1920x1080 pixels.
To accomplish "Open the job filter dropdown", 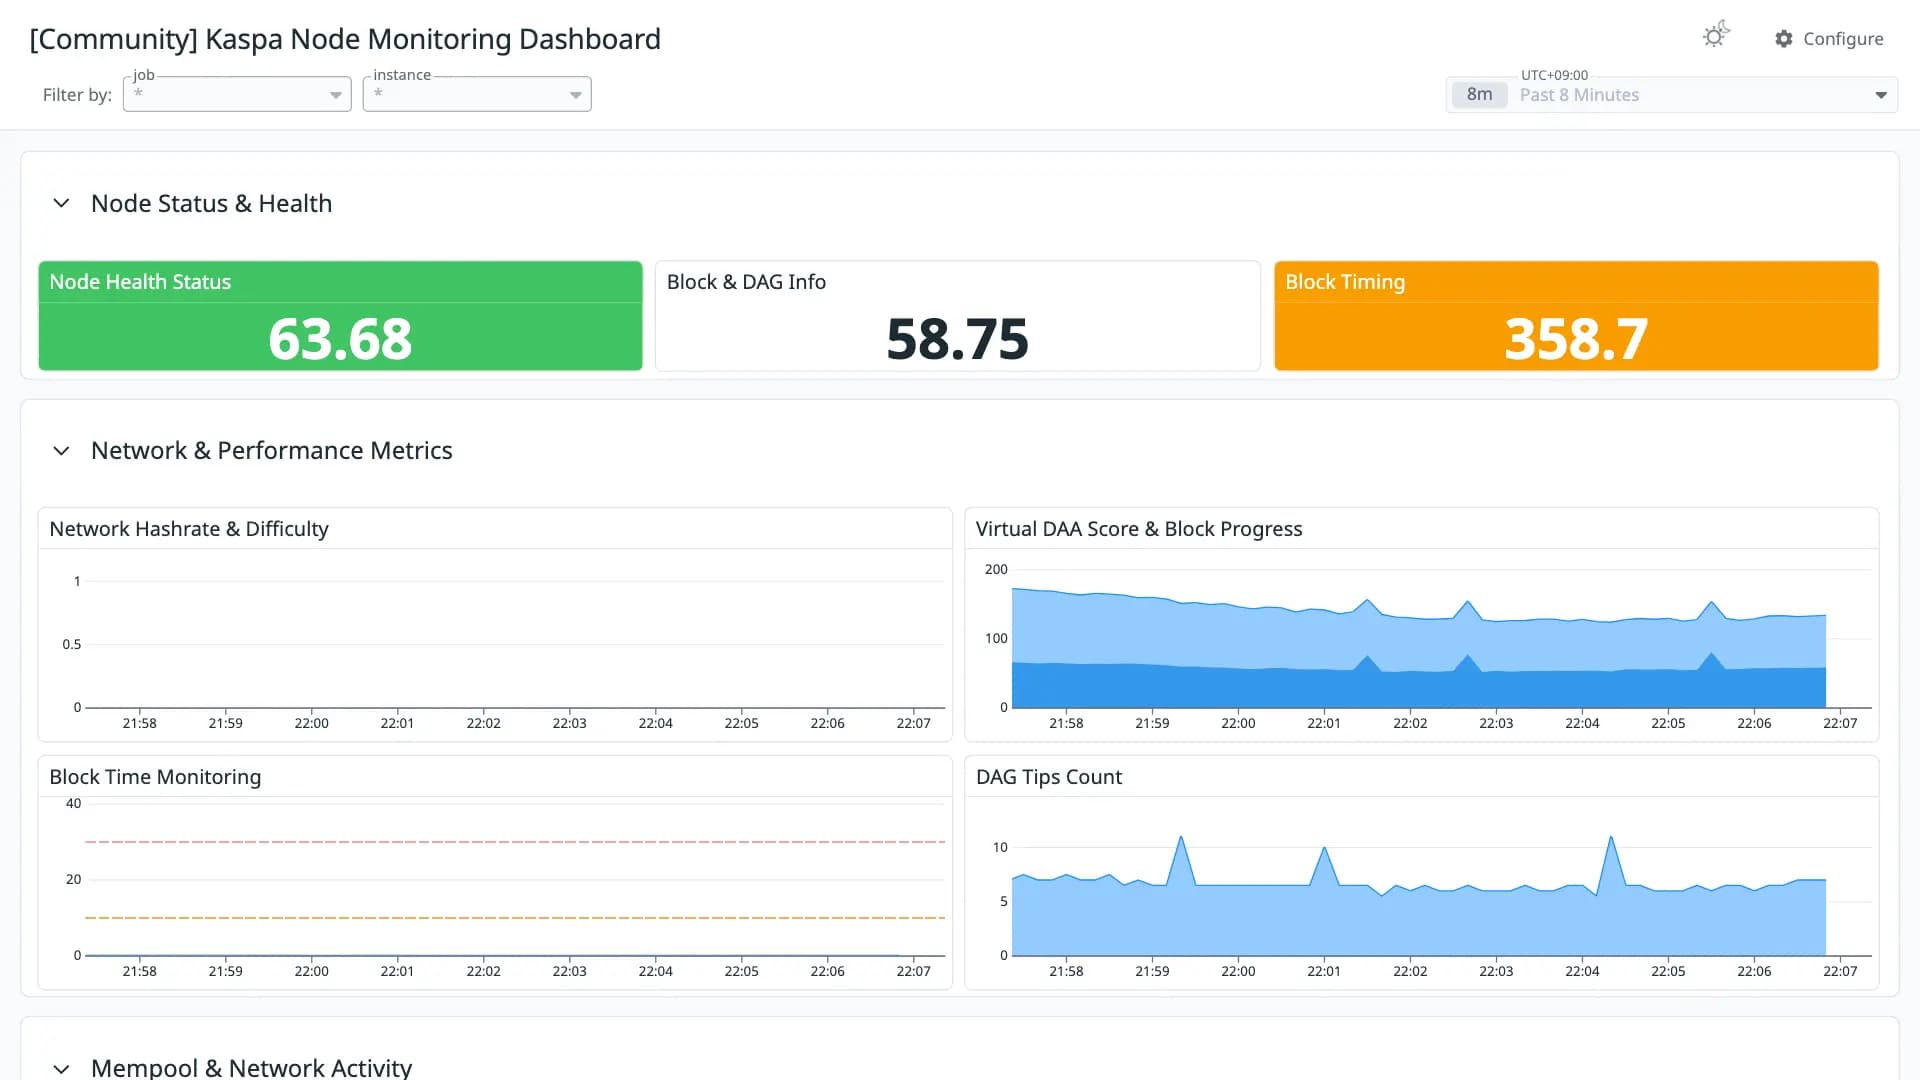I will click(237, 94).
